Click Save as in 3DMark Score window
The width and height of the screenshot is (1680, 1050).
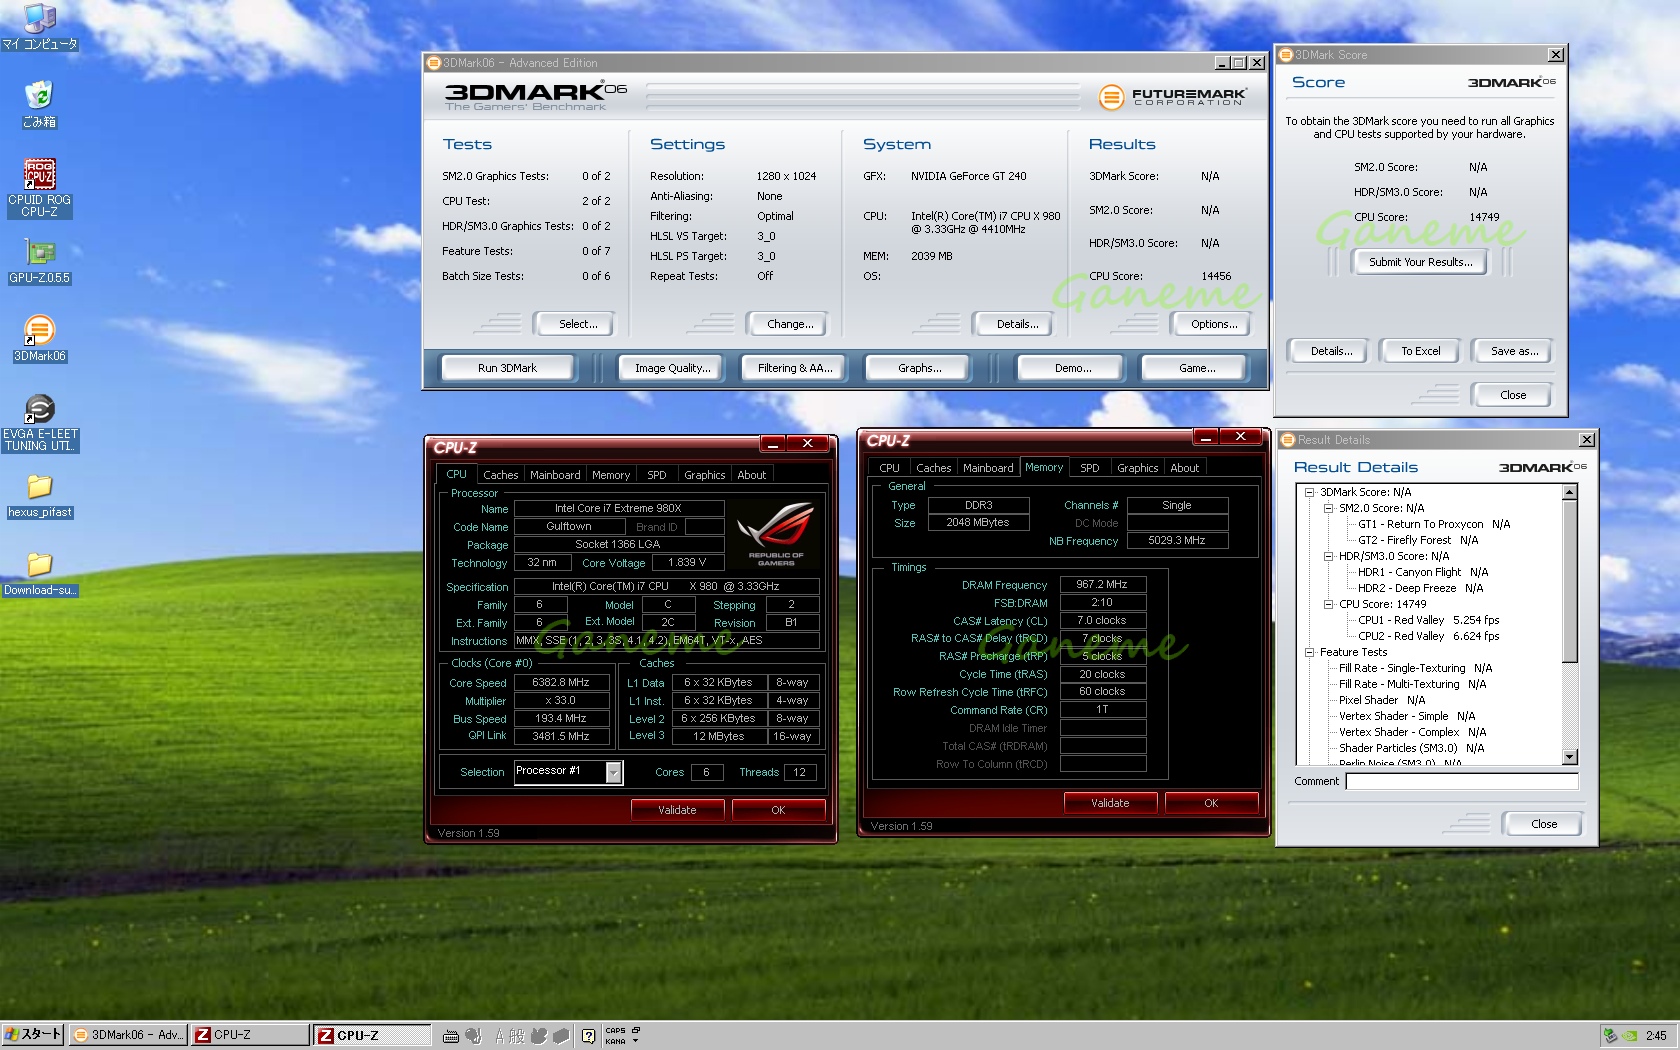click(1514, 351)
